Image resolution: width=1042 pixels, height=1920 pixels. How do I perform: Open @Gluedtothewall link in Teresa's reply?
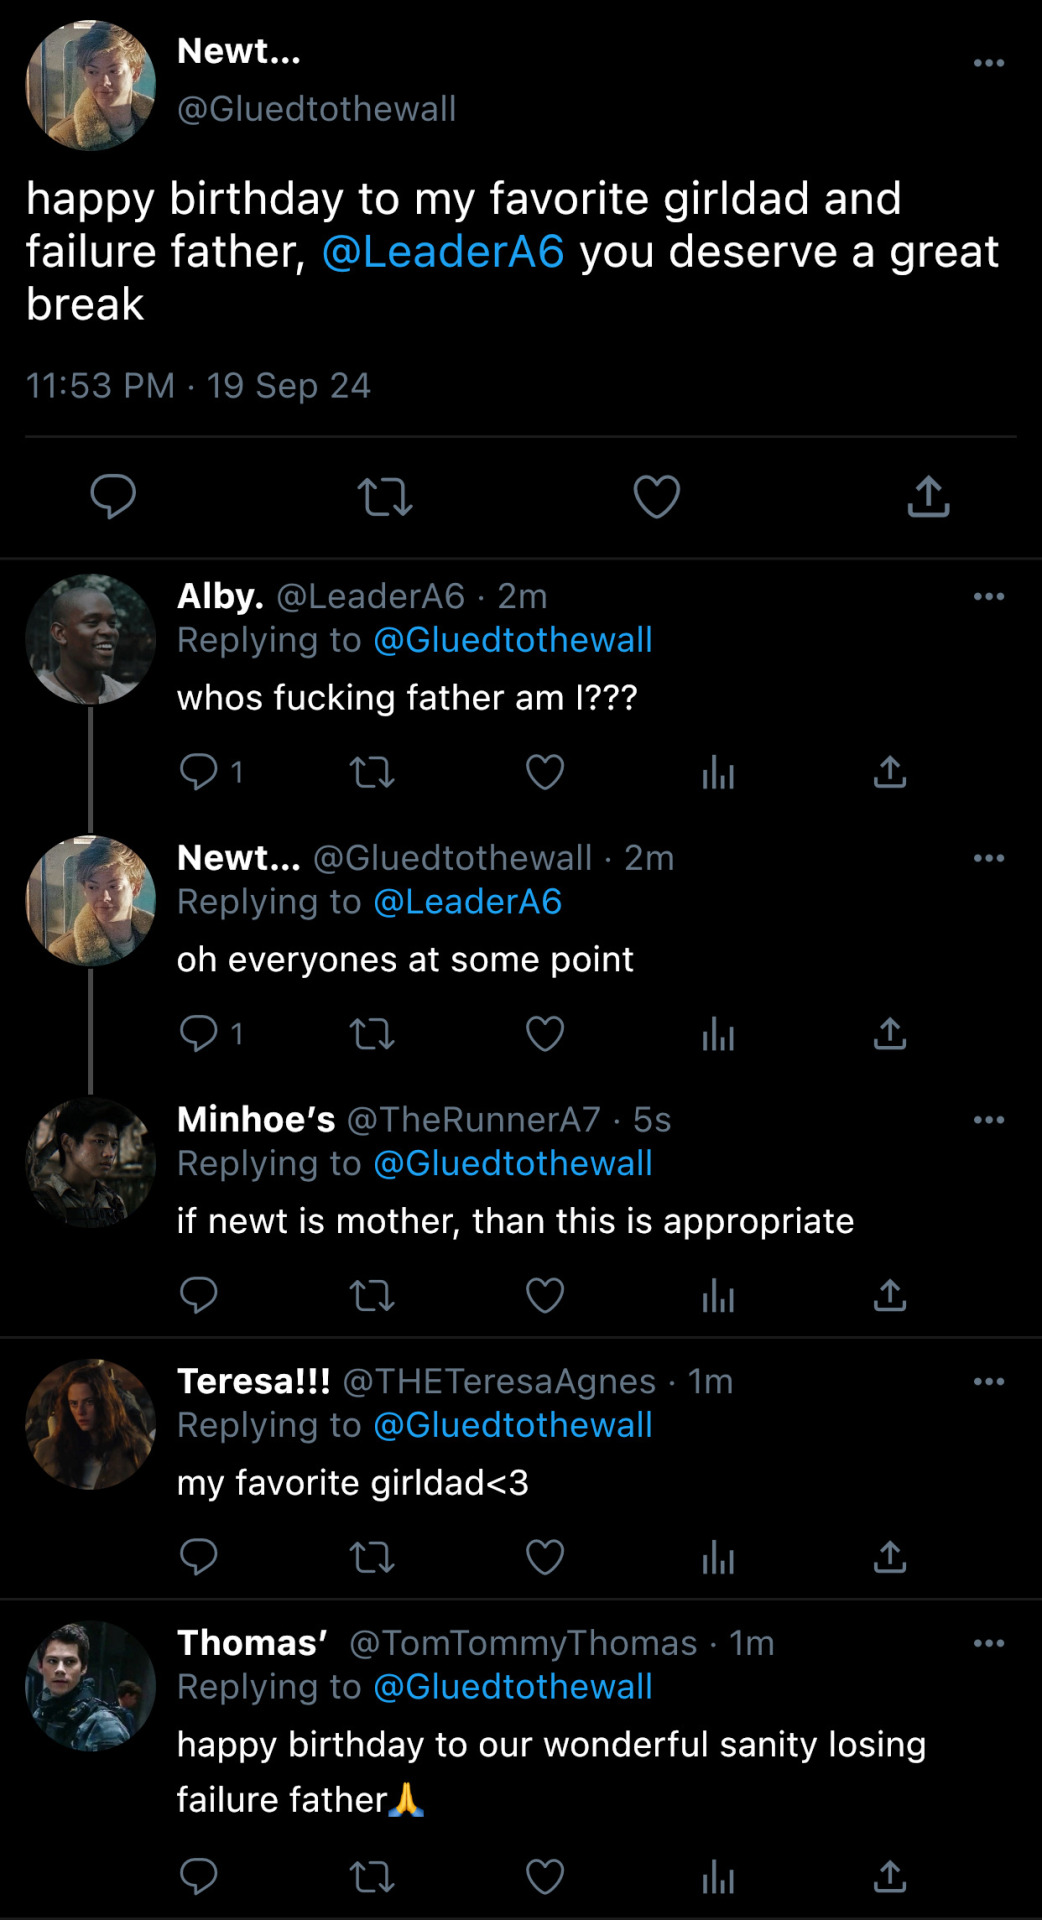(x=512, y=1425)
